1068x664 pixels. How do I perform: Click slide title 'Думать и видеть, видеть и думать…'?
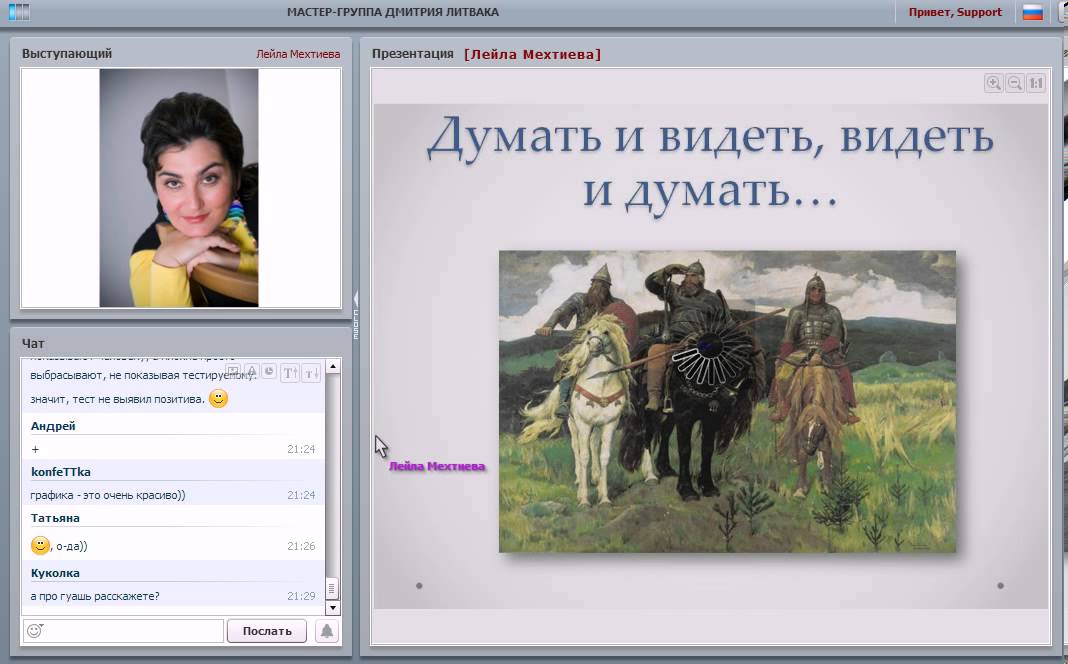pos(710,164)
